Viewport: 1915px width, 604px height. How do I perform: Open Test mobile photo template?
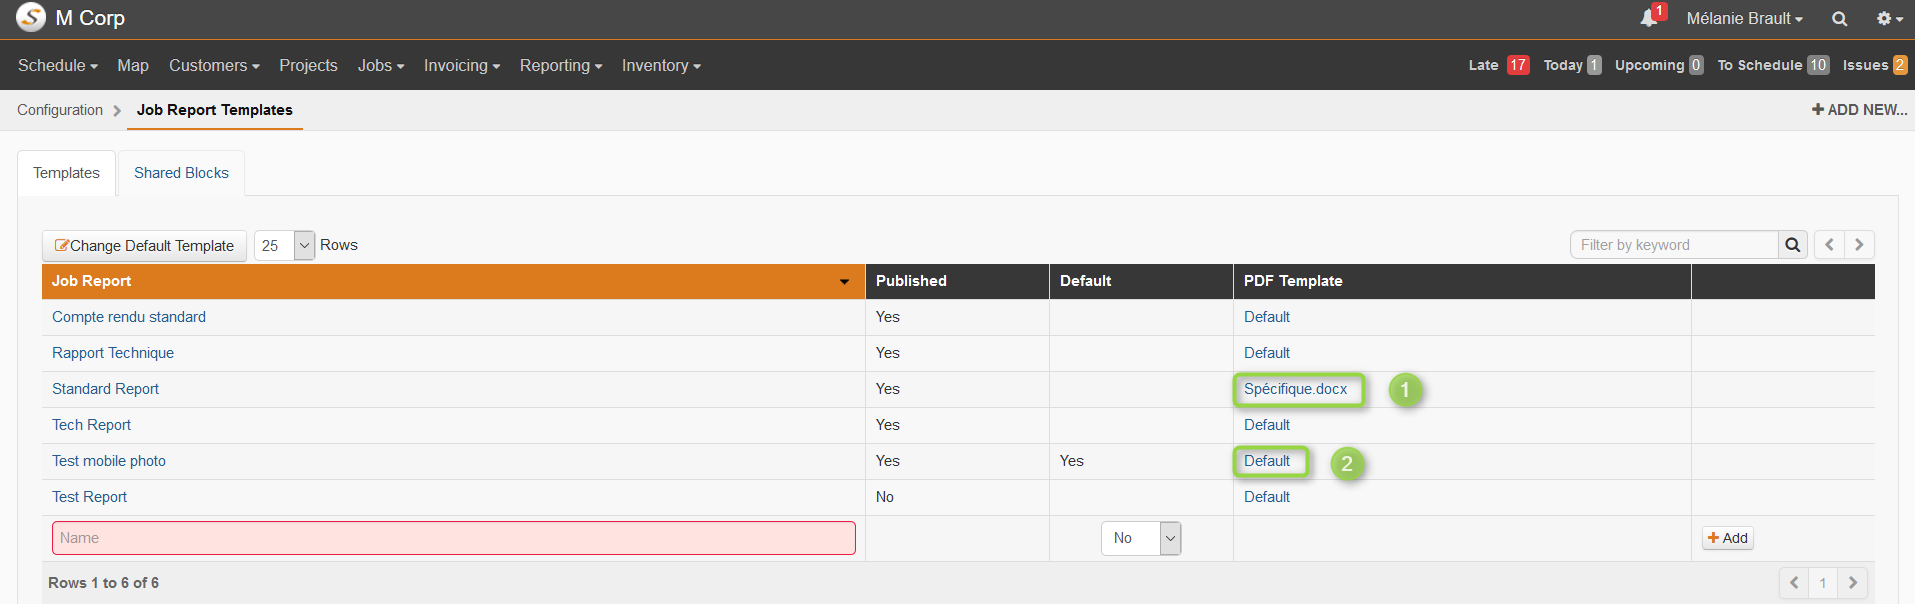[109, 461]
